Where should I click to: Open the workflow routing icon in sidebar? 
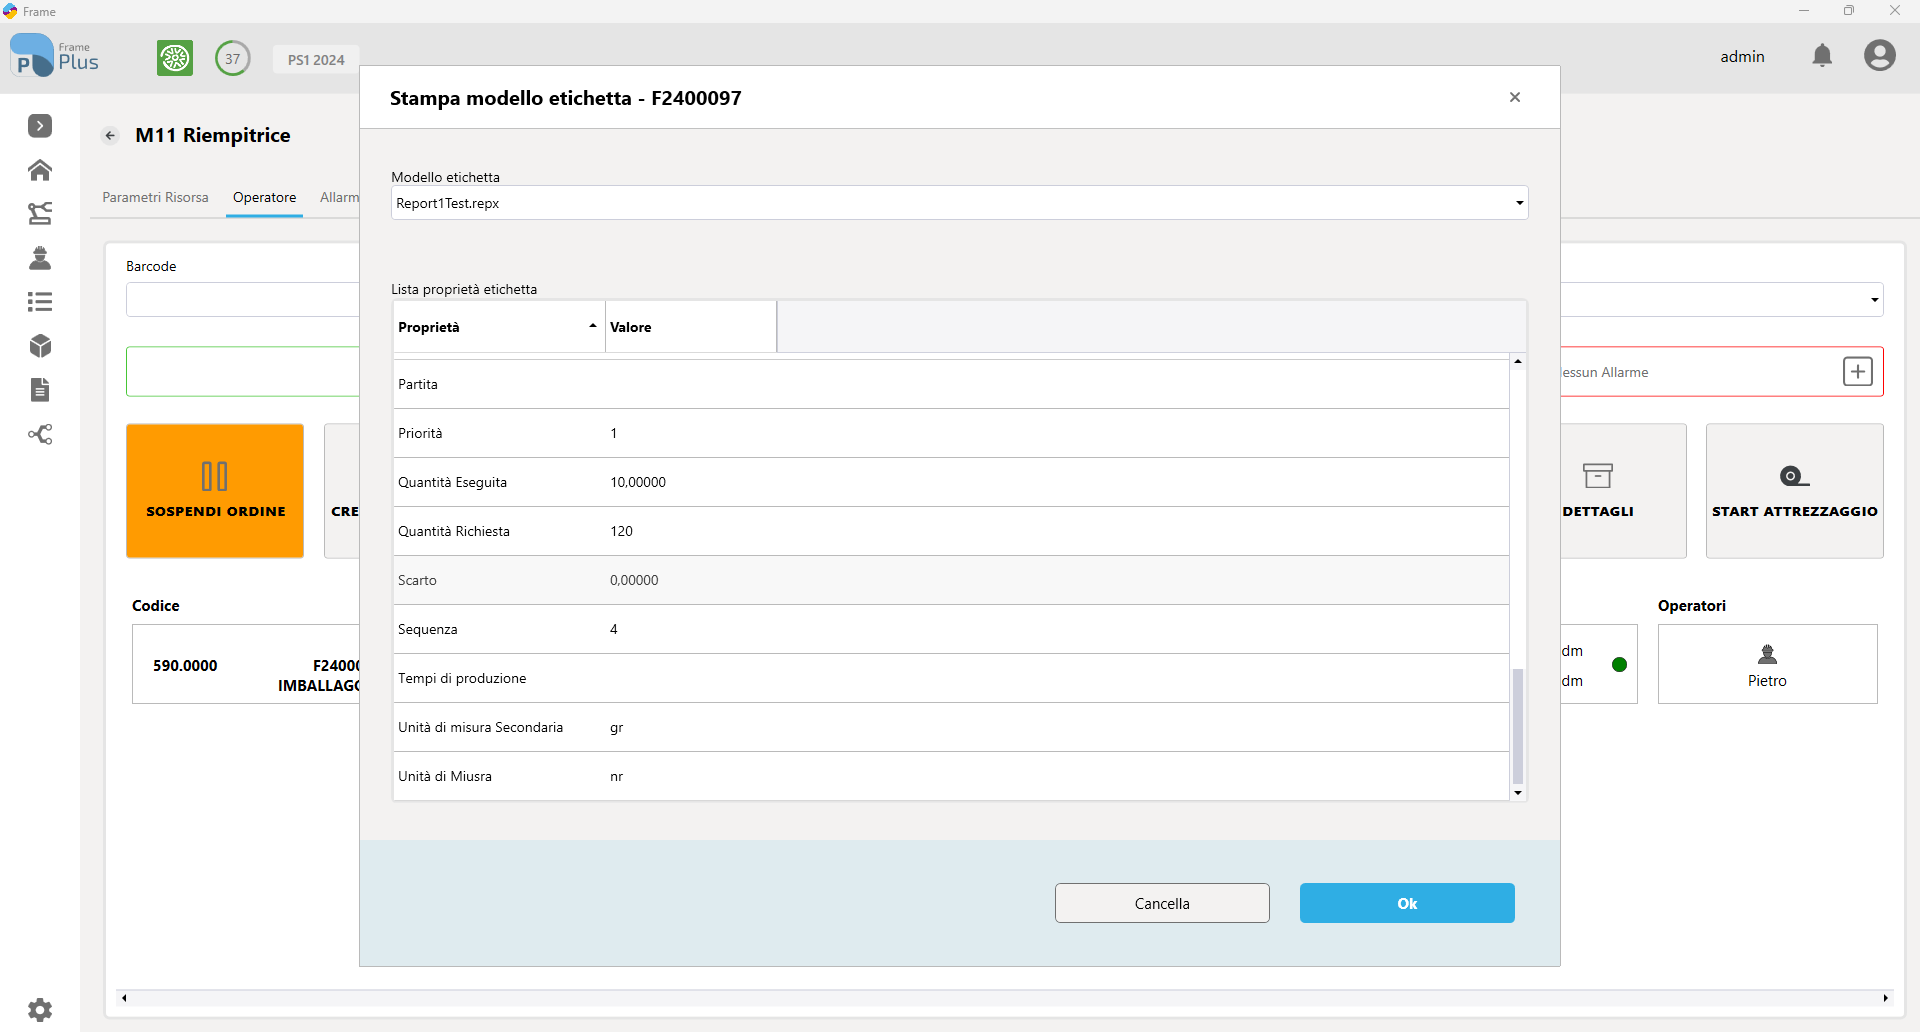tap(40, 213)
